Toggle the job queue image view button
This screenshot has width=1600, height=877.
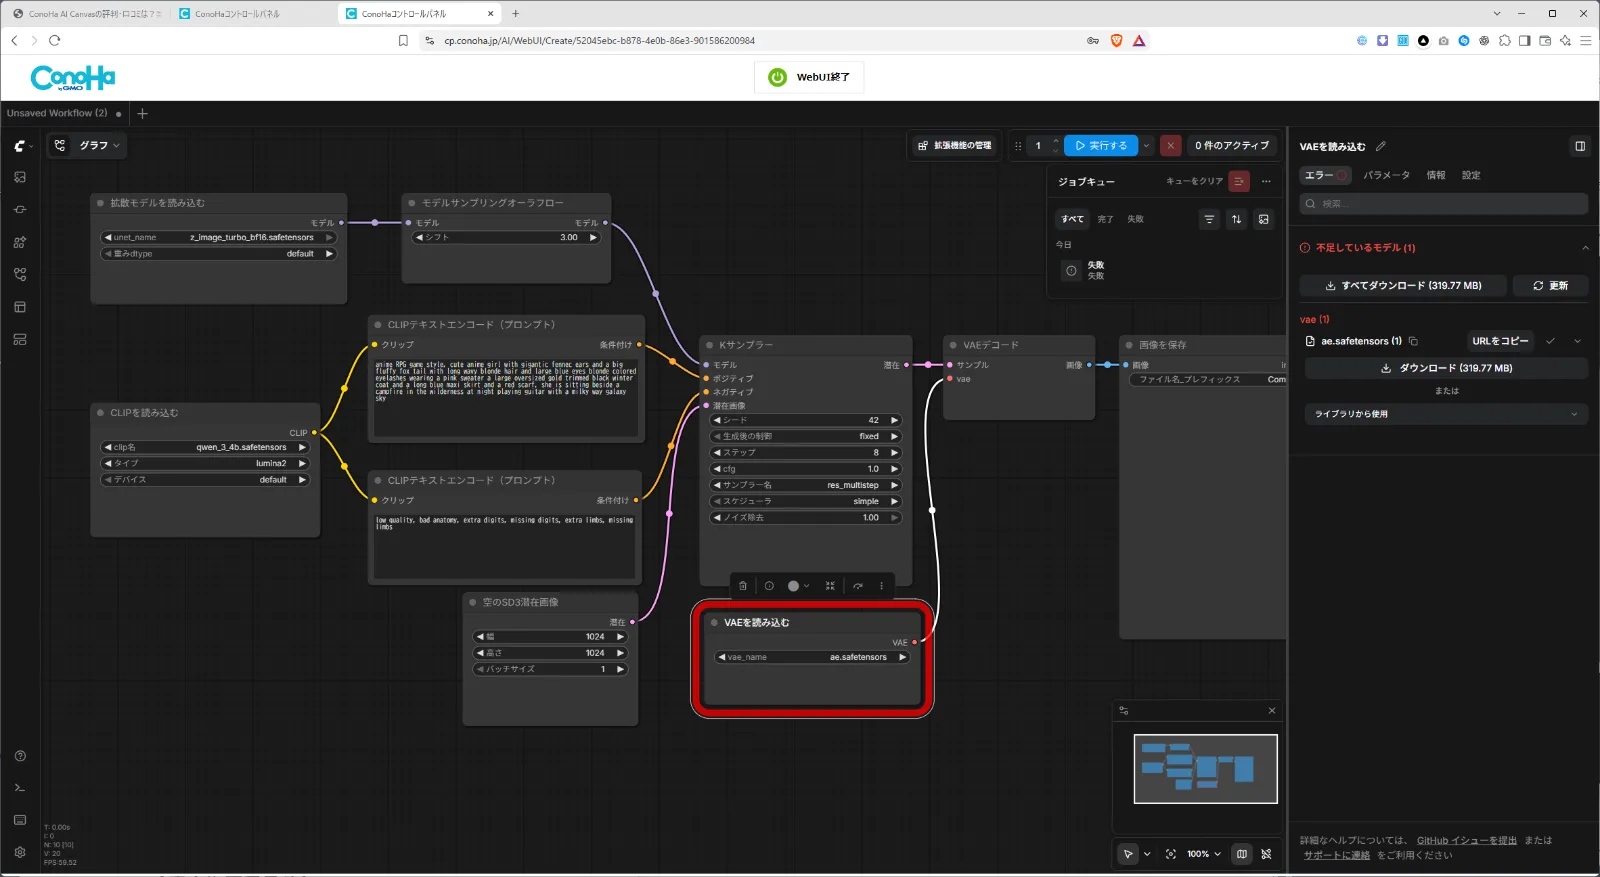[1264, 219]
